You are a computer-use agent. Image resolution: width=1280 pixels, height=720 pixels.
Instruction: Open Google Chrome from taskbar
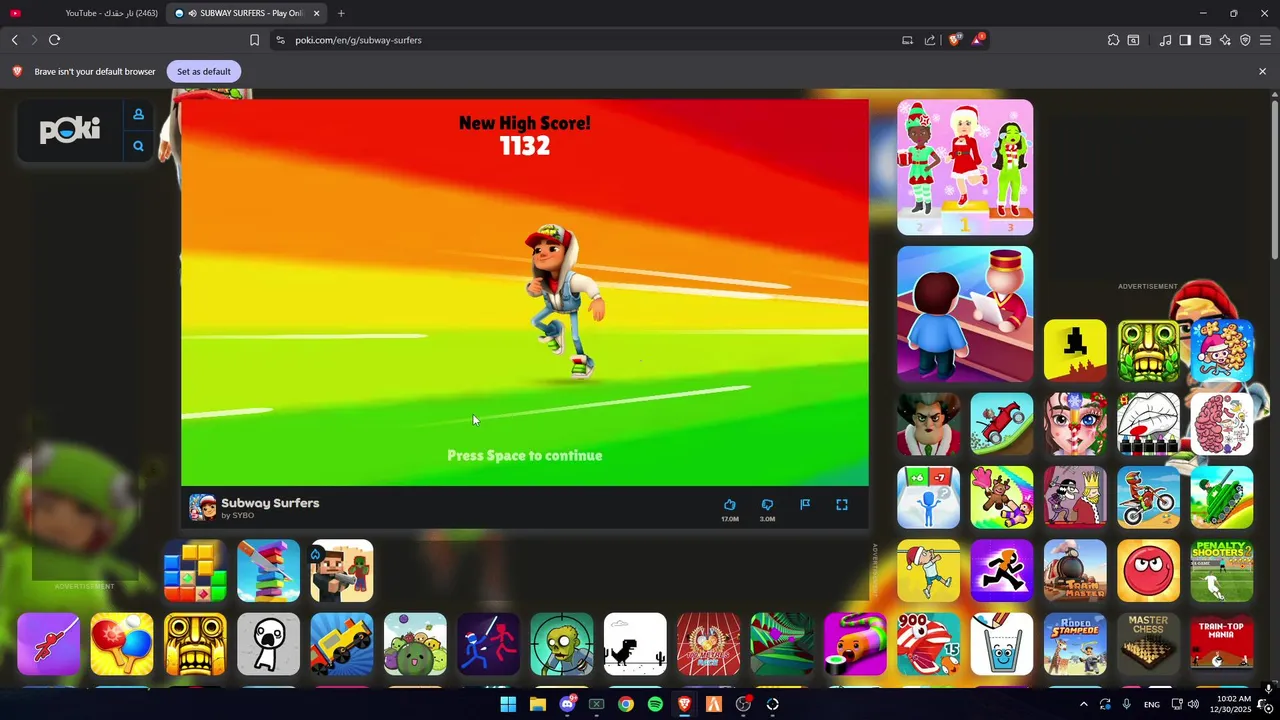coord(626,704)
